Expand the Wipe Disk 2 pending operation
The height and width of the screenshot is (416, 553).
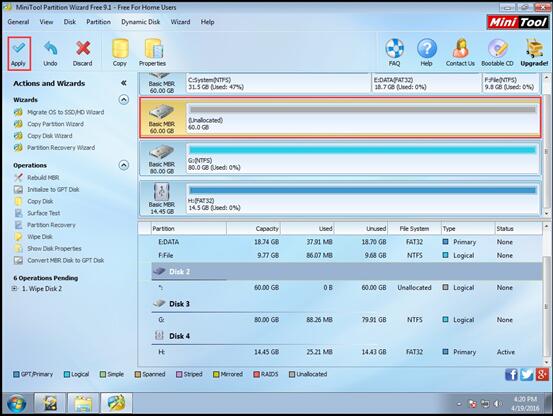pyautogui.click(x=14, y=289)
